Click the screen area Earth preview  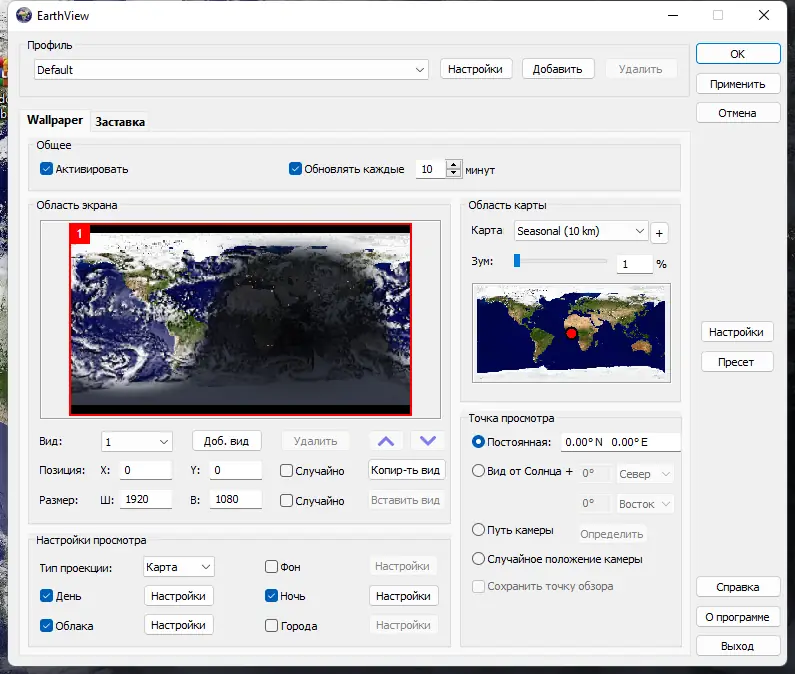pyautogui.click(x=240, y=320)
